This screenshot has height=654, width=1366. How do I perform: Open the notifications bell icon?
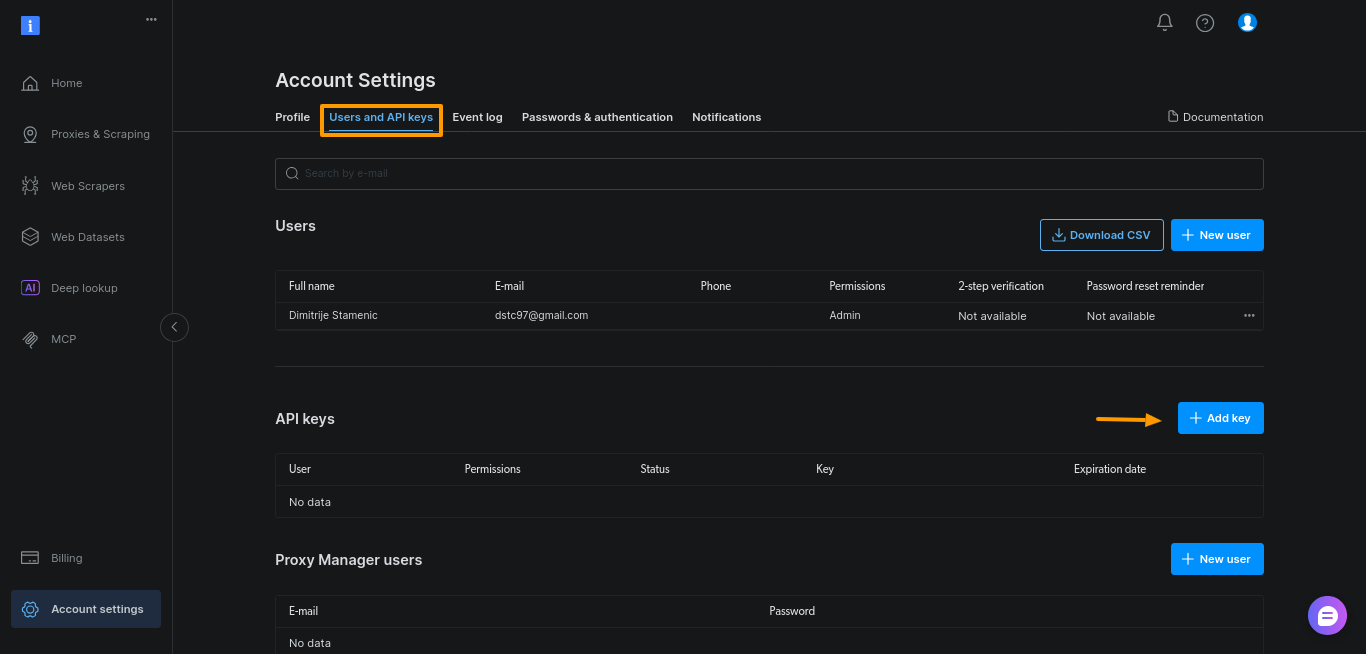point(1164,22)
